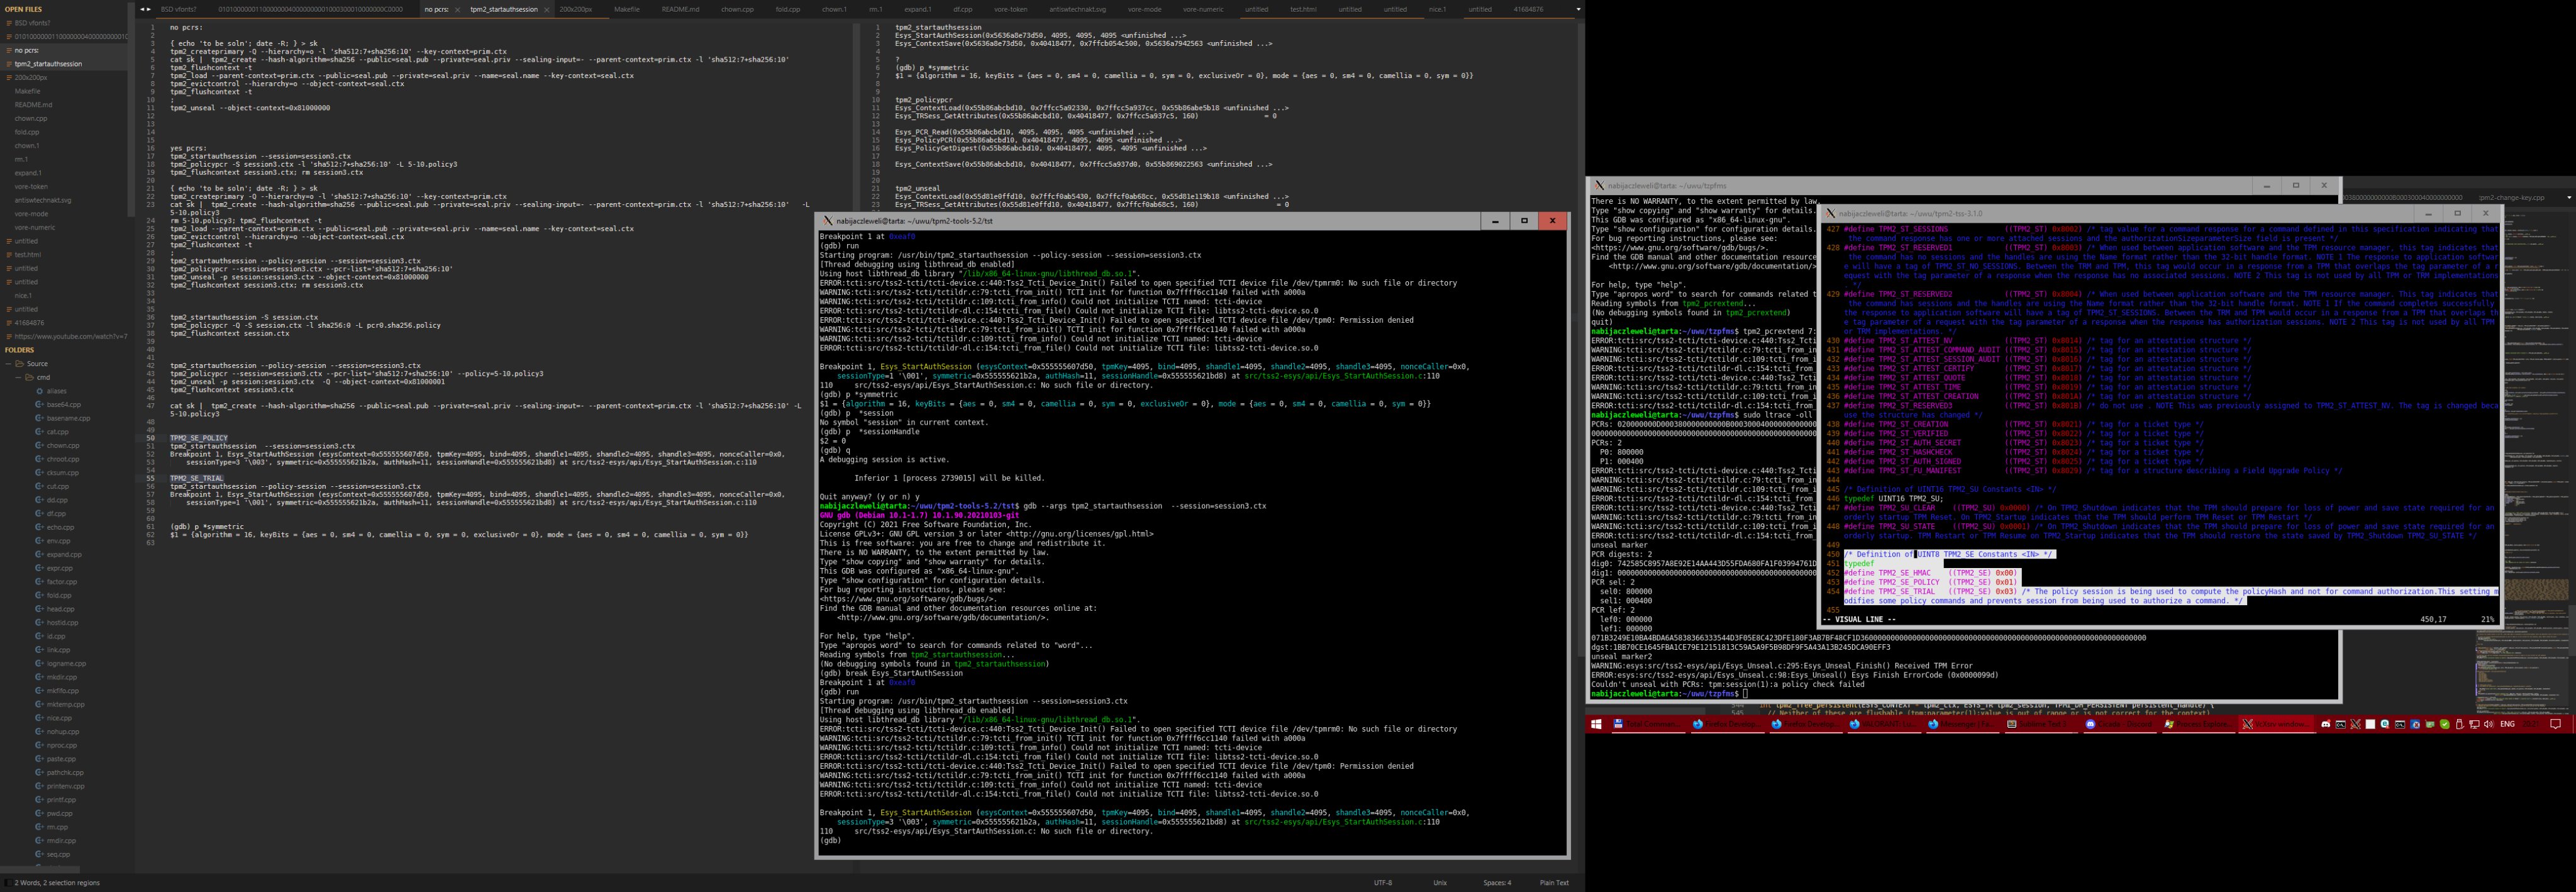Switch to the README.md tab

click(680, 9)
